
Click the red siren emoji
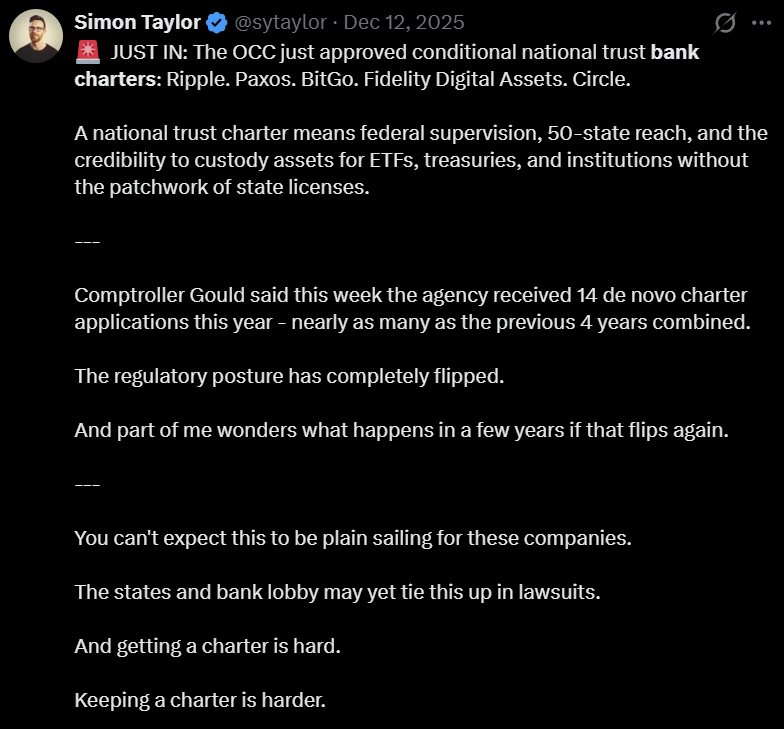pyautogui.click(x=87, y=53)
